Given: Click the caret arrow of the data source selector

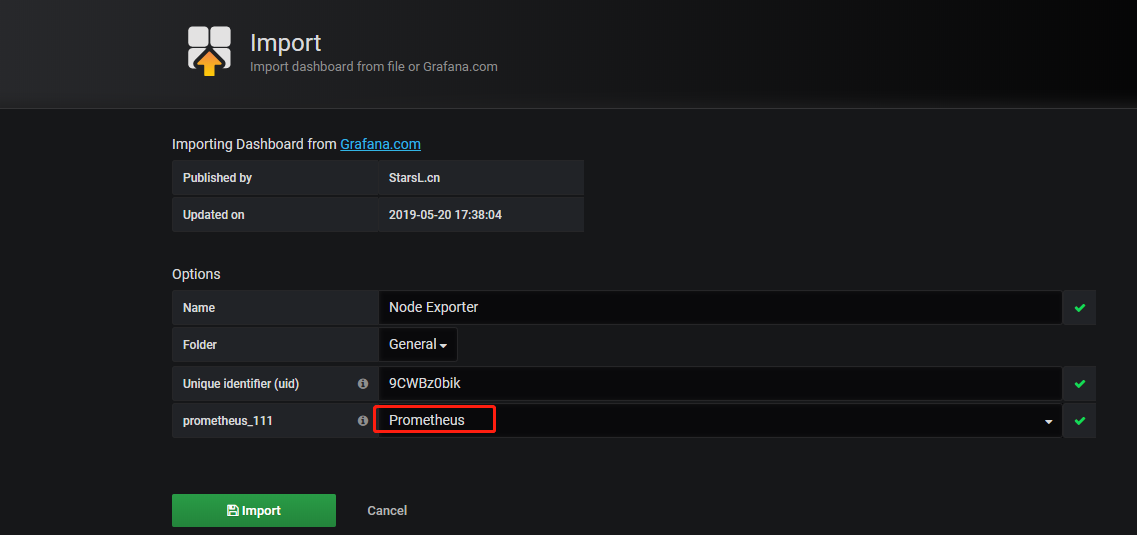Looking at the screenshot, I should 1049,422.
